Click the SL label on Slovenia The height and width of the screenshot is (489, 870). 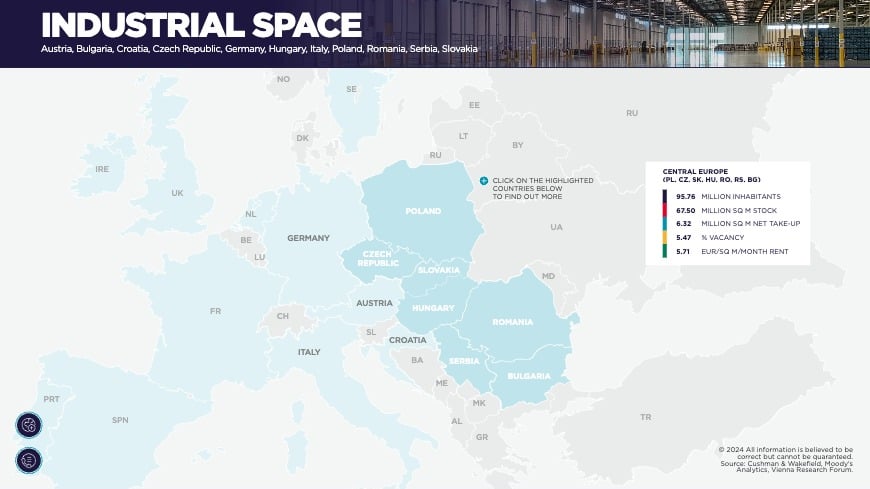click(371, 332)
